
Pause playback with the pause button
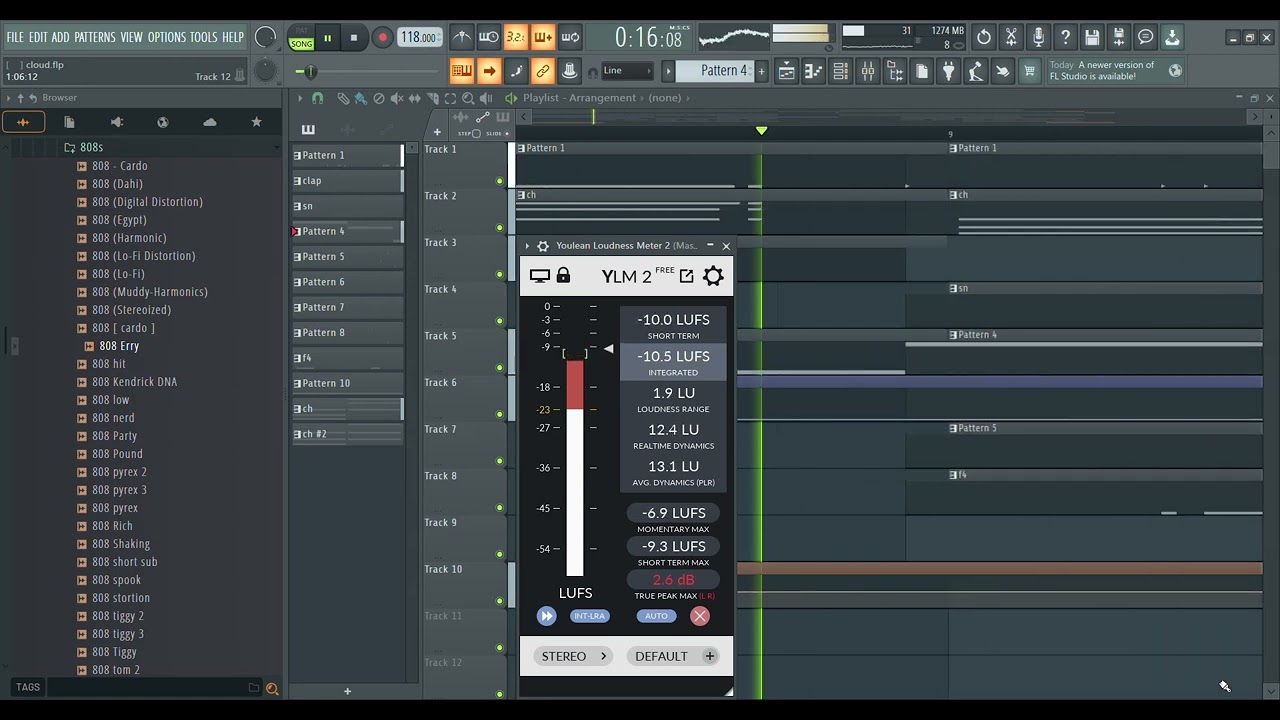tap(327, 38)
